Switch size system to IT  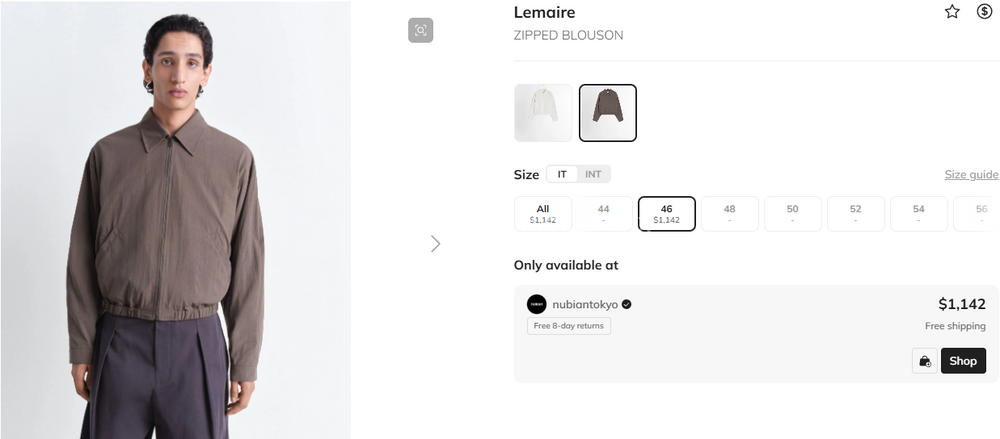(562, 174)
